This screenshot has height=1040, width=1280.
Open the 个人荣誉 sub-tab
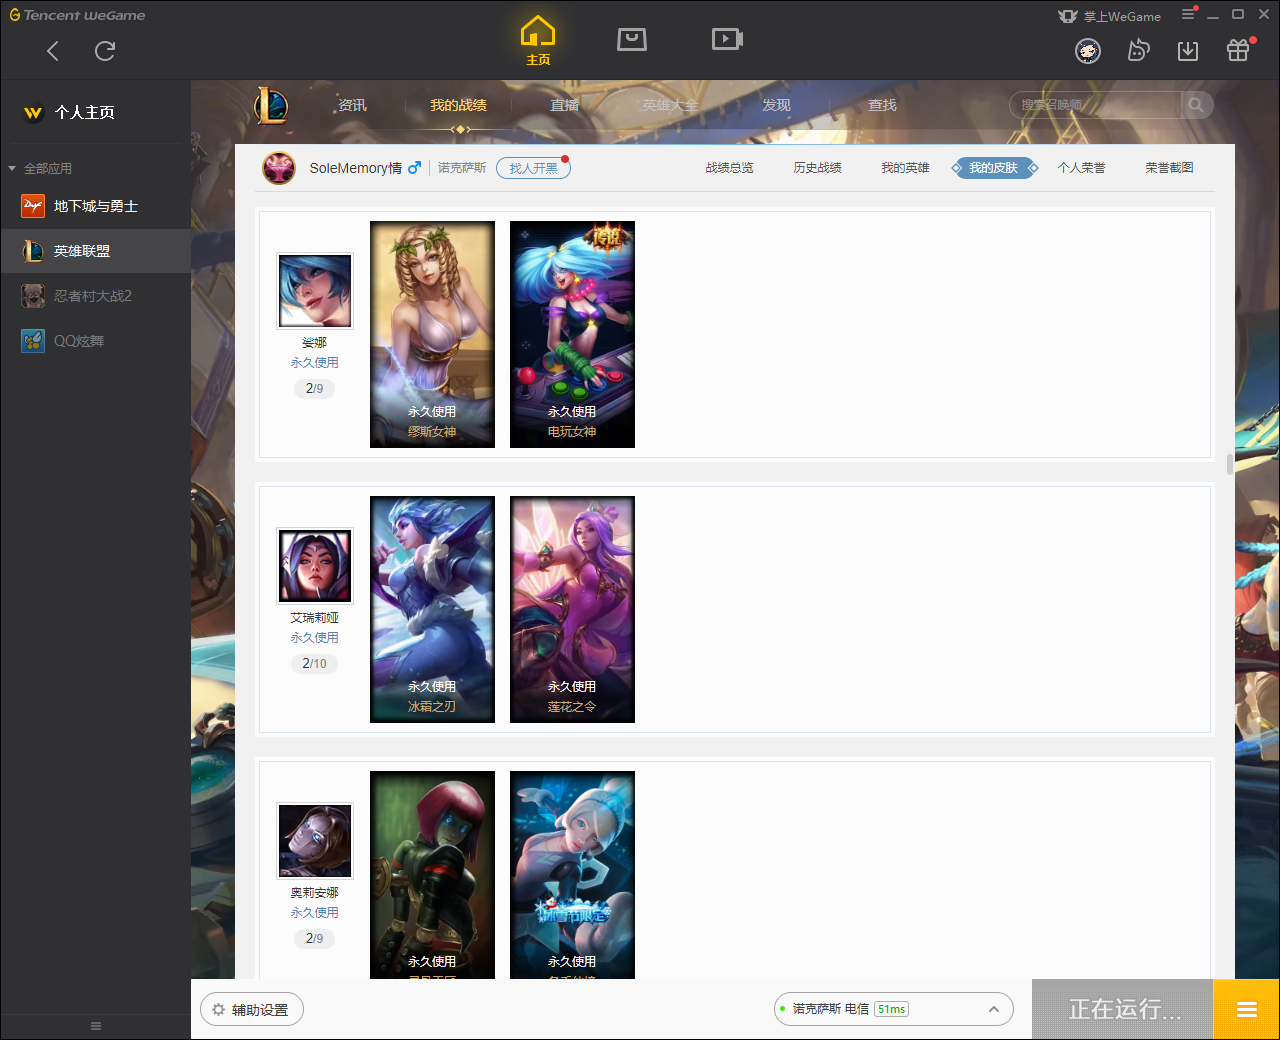(x=1081, y=168)
